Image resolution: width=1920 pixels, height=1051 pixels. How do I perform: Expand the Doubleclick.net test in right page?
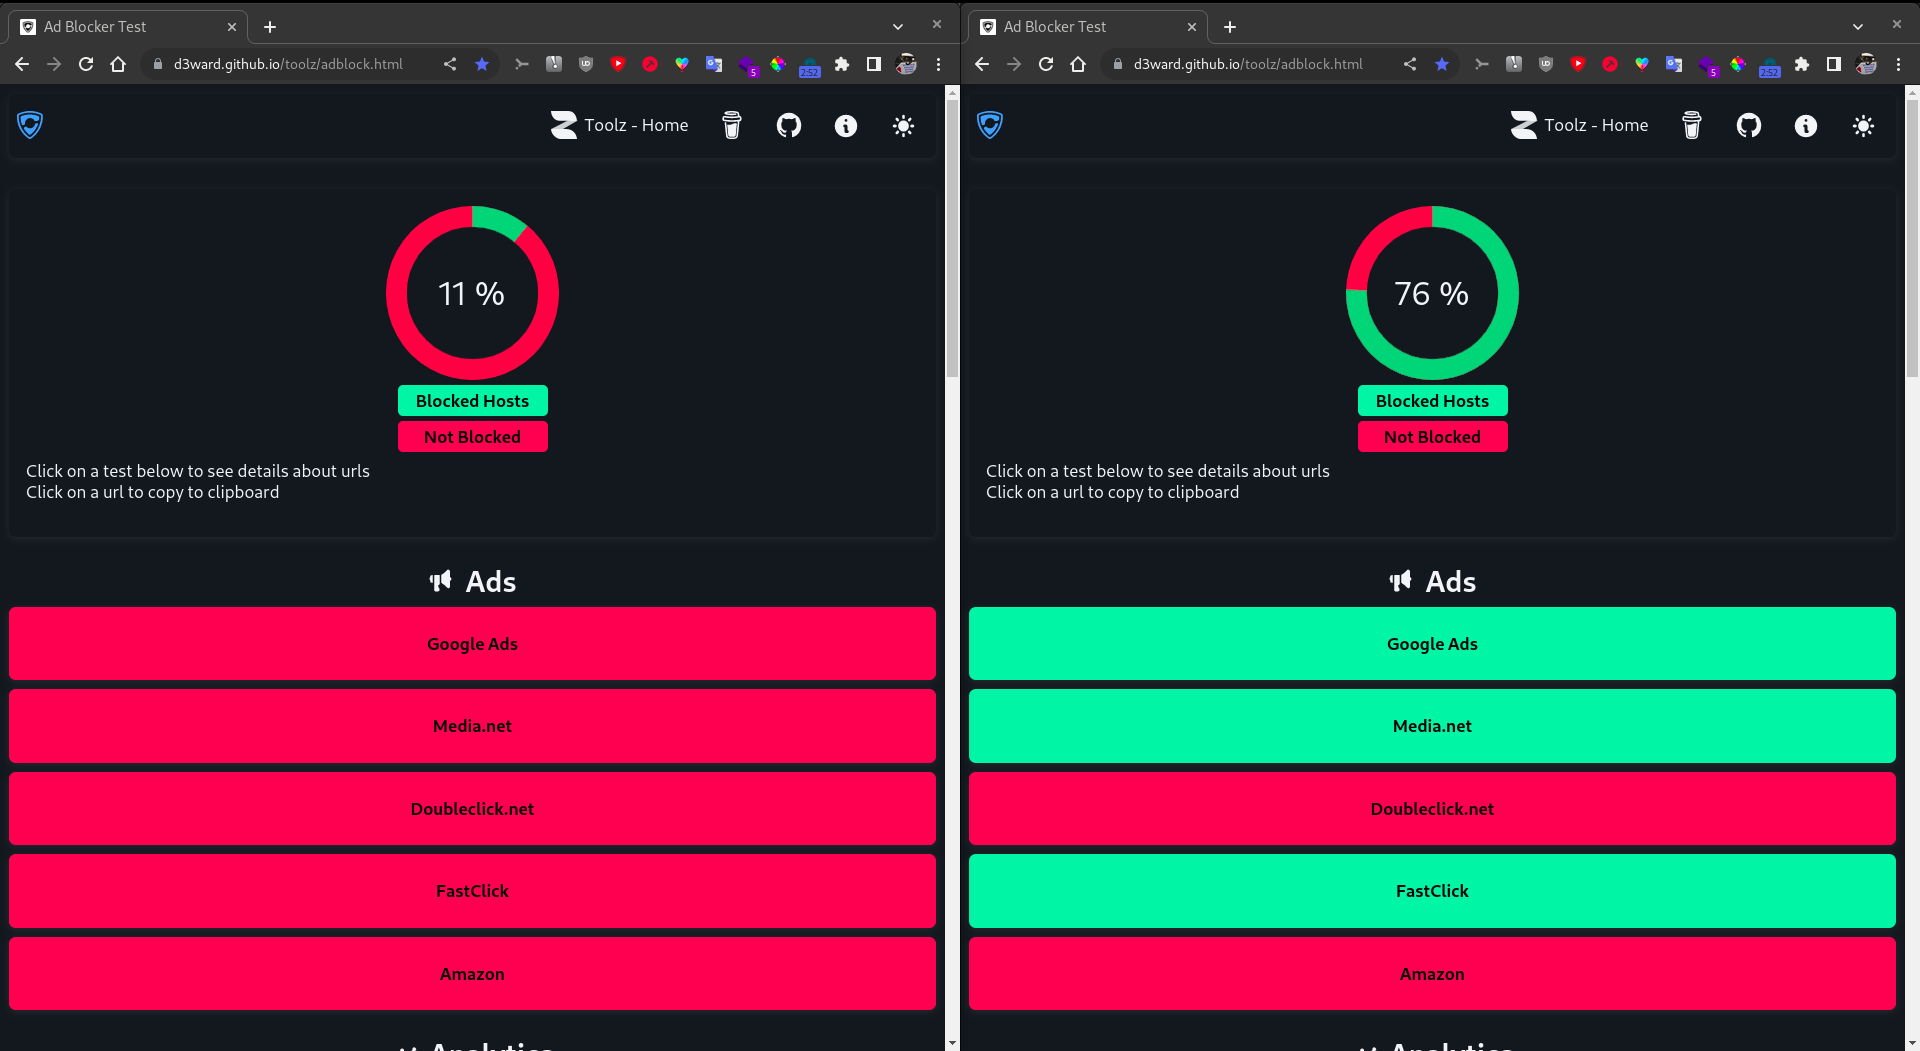1431,808
